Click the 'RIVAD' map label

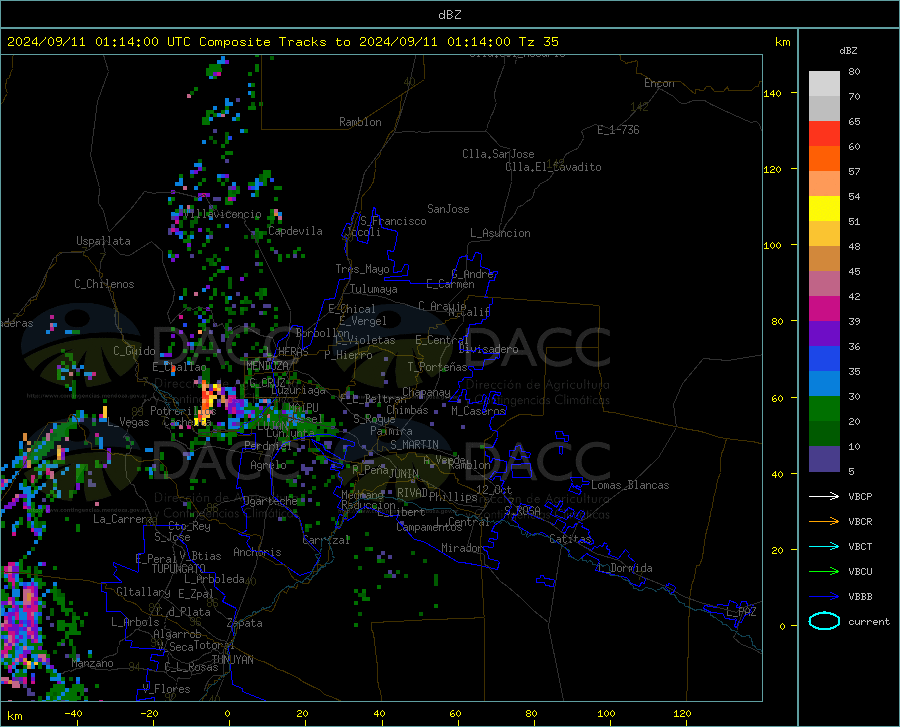click(x=412, y=493)
